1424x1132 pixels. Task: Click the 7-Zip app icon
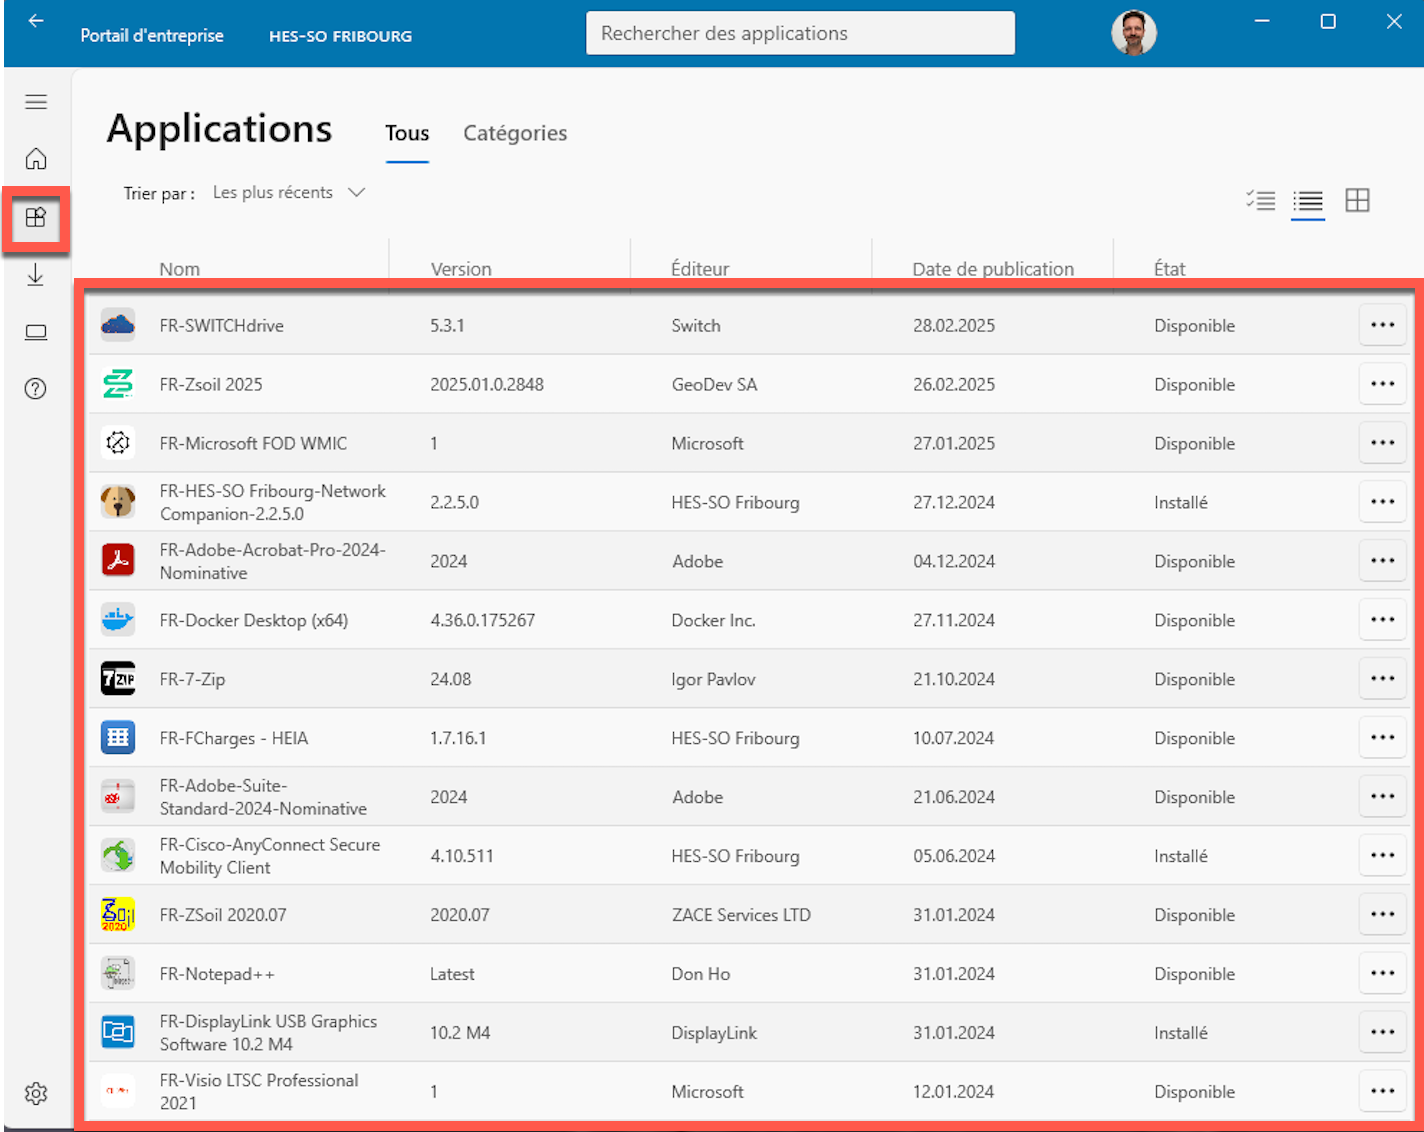[x=118, y=679]
